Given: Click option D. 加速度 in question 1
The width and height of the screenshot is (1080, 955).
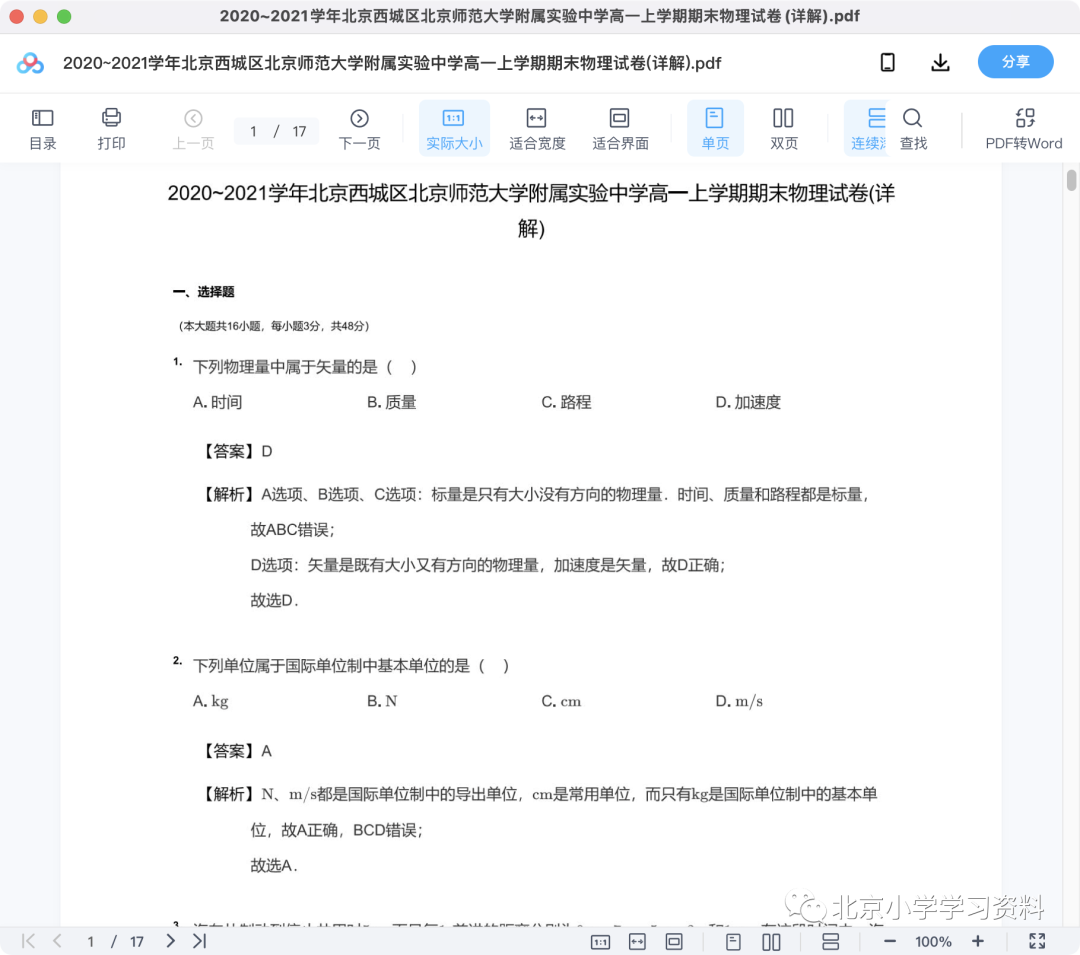Looking at the screenshot, I should click(748, 402).
